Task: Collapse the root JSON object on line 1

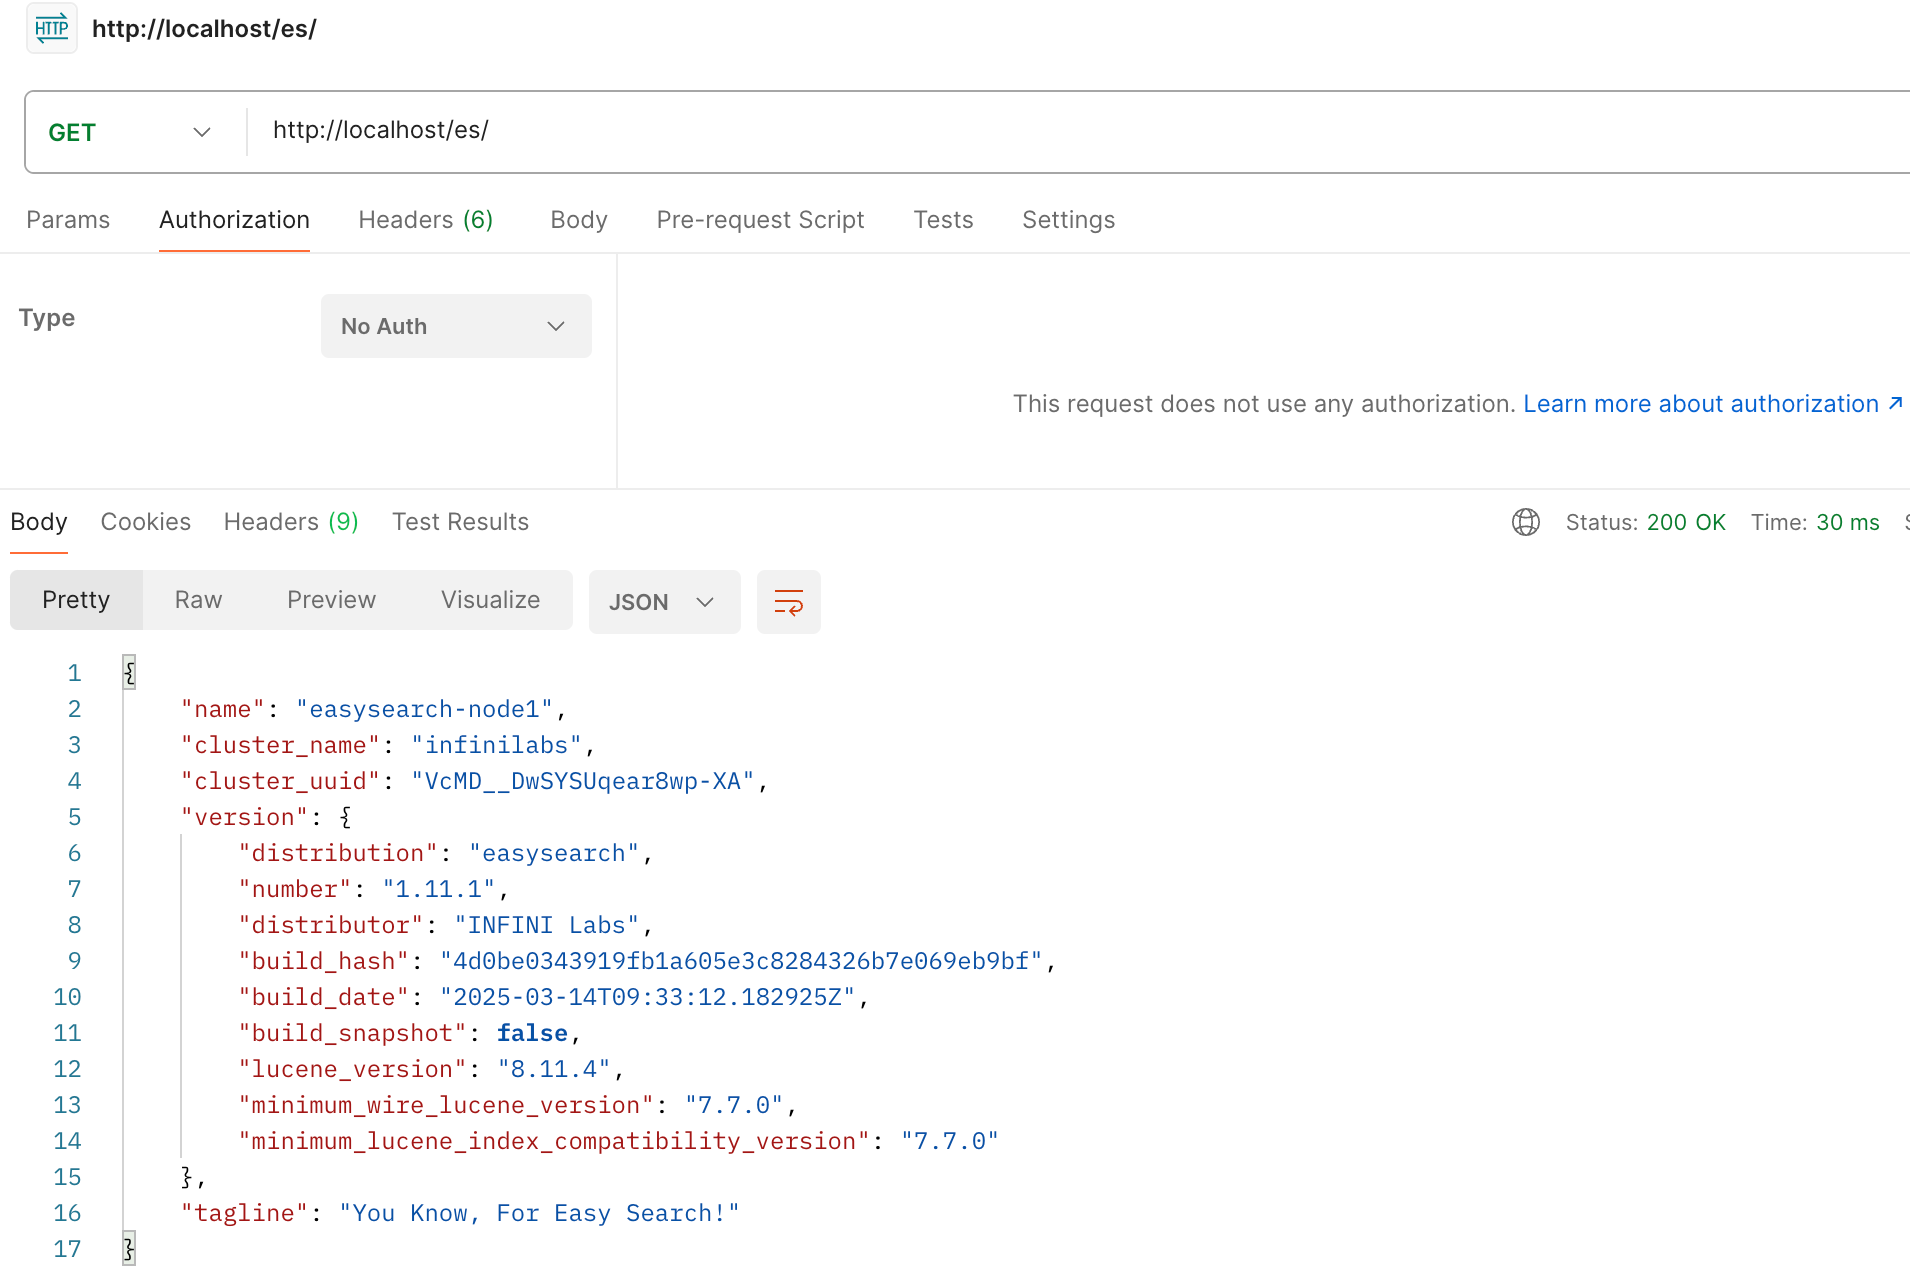Action: point(129,673)
